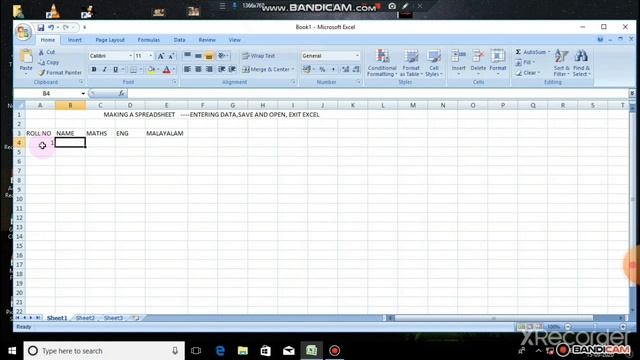The height and width of the screenshot is (360, 640).
Task: Decrease cell indent
Action: (221, 69)
